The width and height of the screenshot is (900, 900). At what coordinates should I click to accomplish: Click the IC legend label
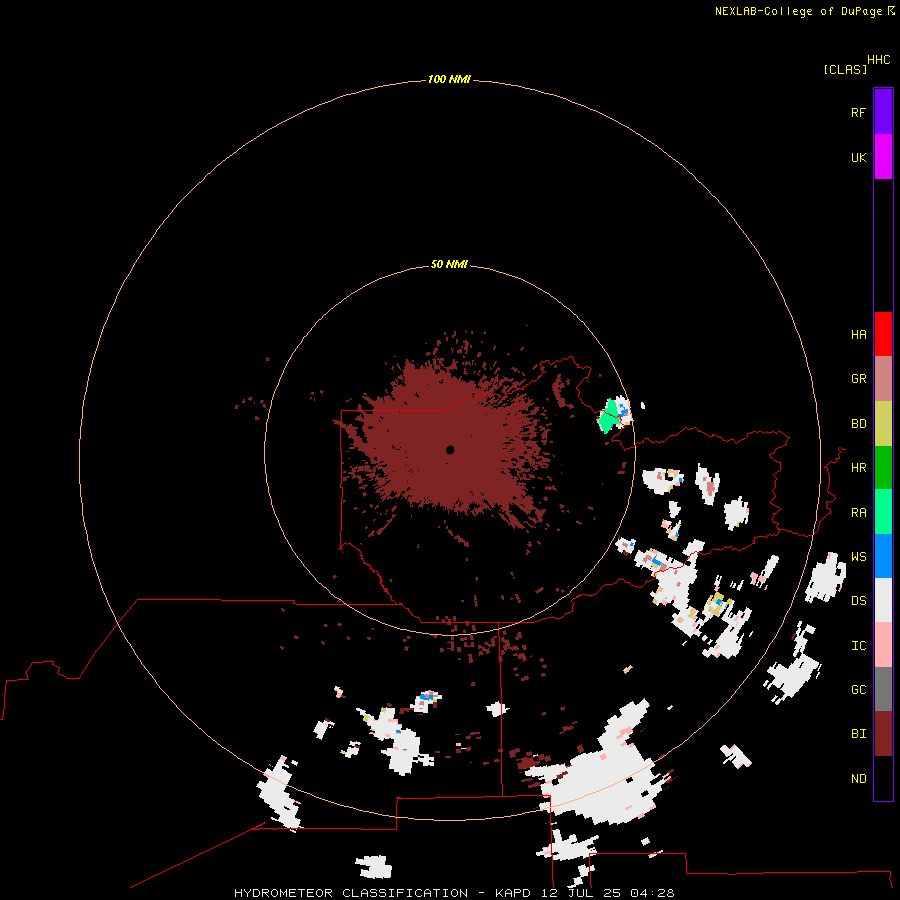pos(858,646)
